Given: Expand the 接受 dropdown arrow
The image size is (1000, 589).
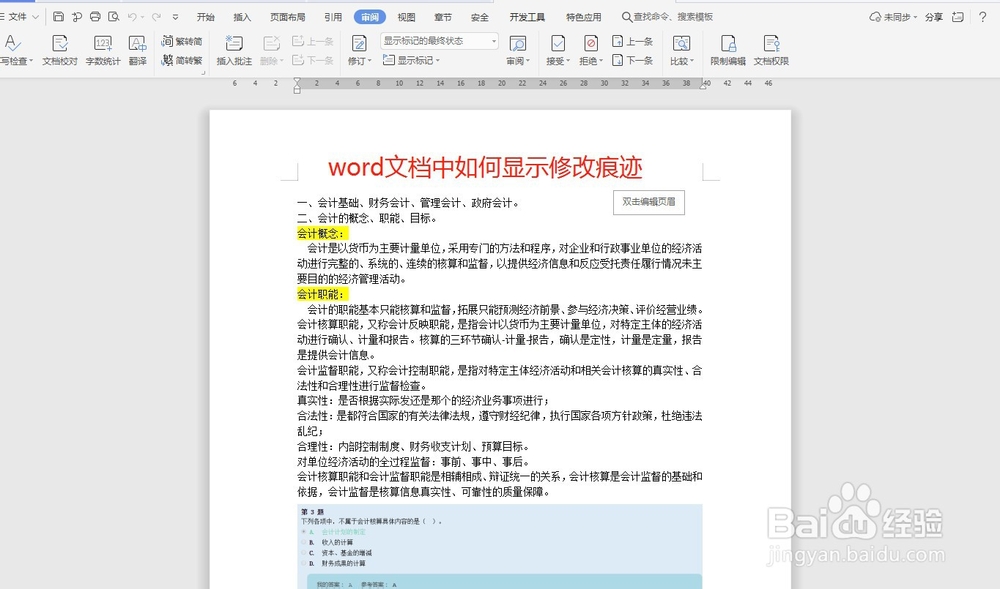Looking at the screenshot, I should (x=568, y=62).
